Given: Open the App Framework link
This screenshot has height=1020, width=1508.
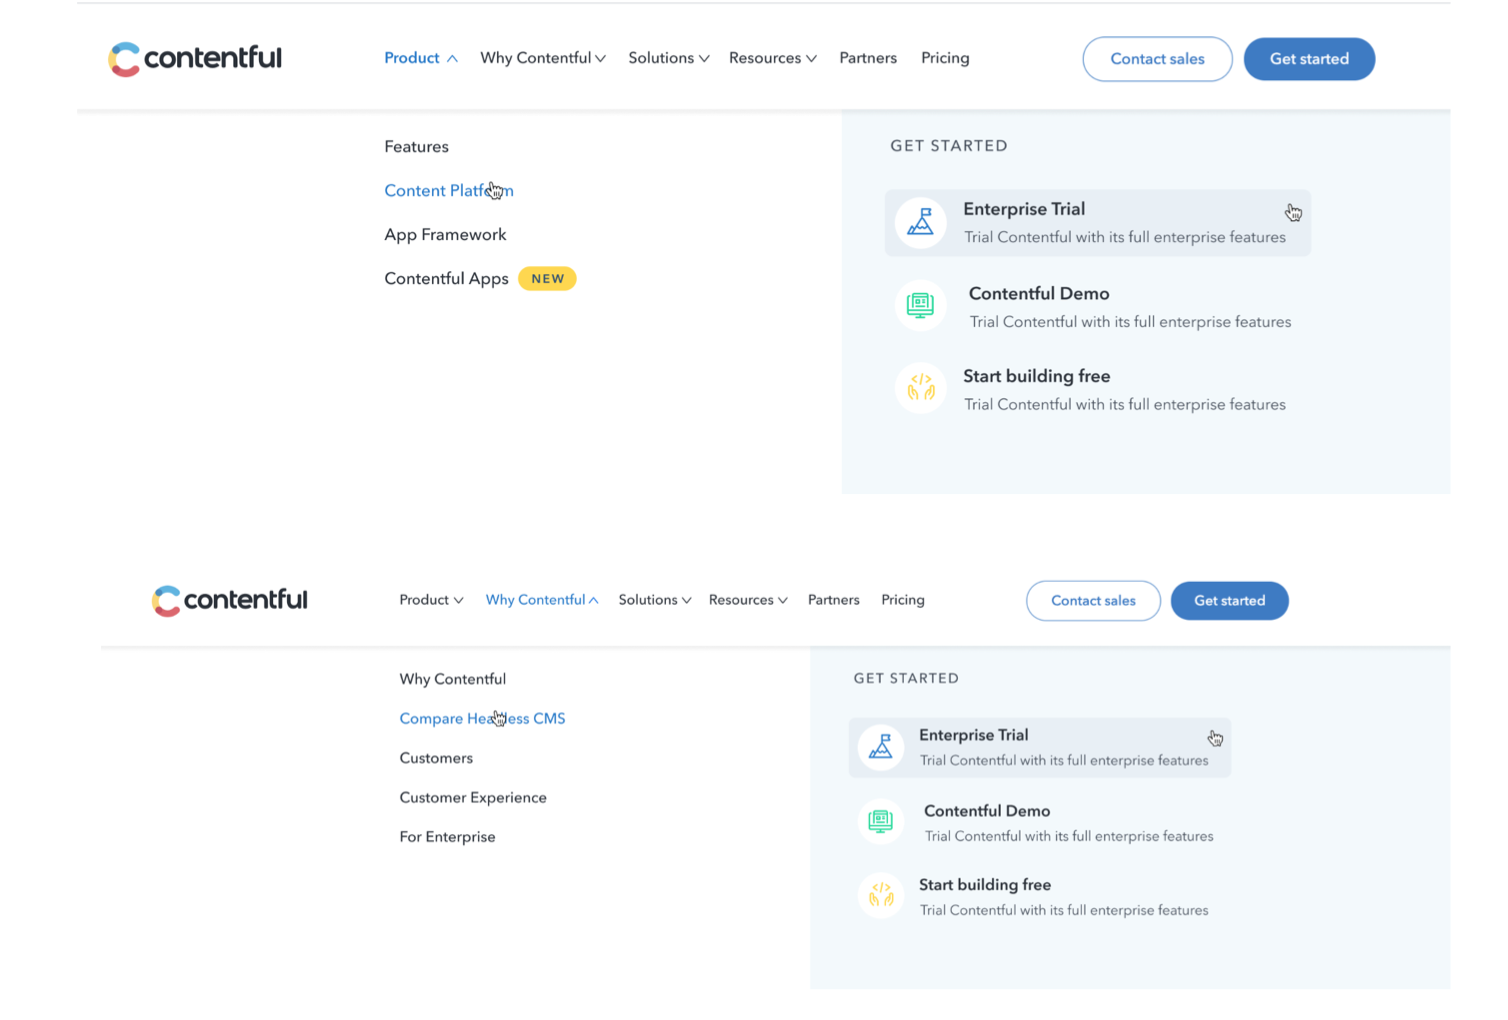Looking at the screenshot, I should coord(445,235).
